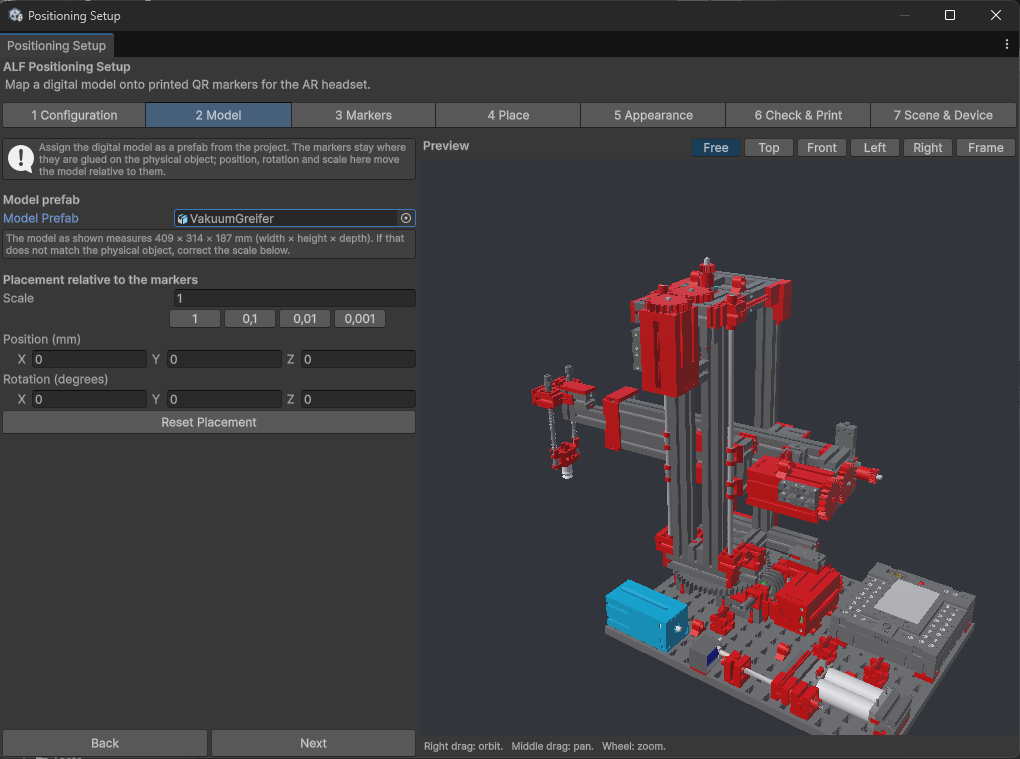Click the Reset Placement button
Viewport: 1020px width, 759px height.
[209, 422]
